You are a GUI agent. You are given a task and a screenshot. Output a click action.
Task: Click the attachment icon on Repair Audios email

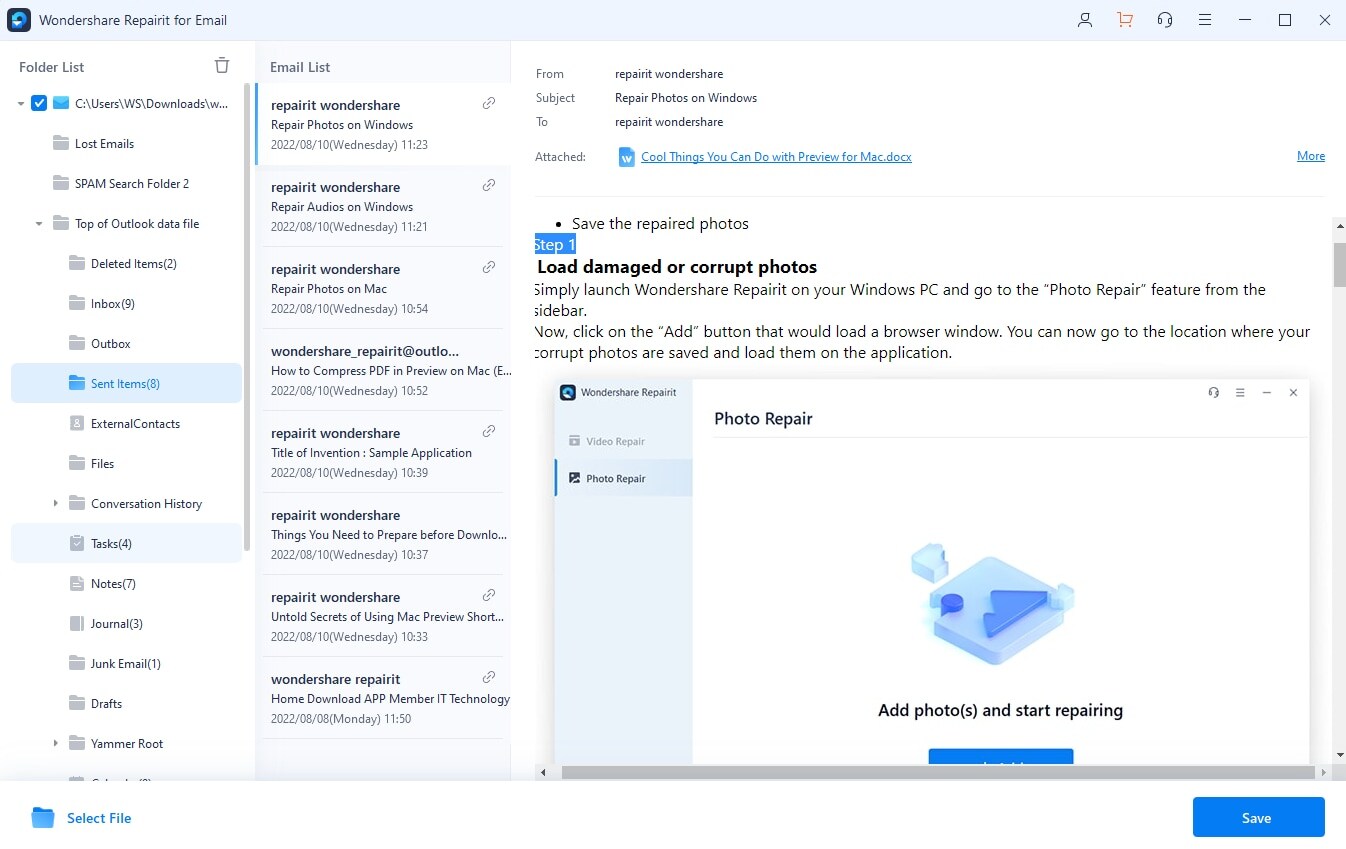[489, 185]
